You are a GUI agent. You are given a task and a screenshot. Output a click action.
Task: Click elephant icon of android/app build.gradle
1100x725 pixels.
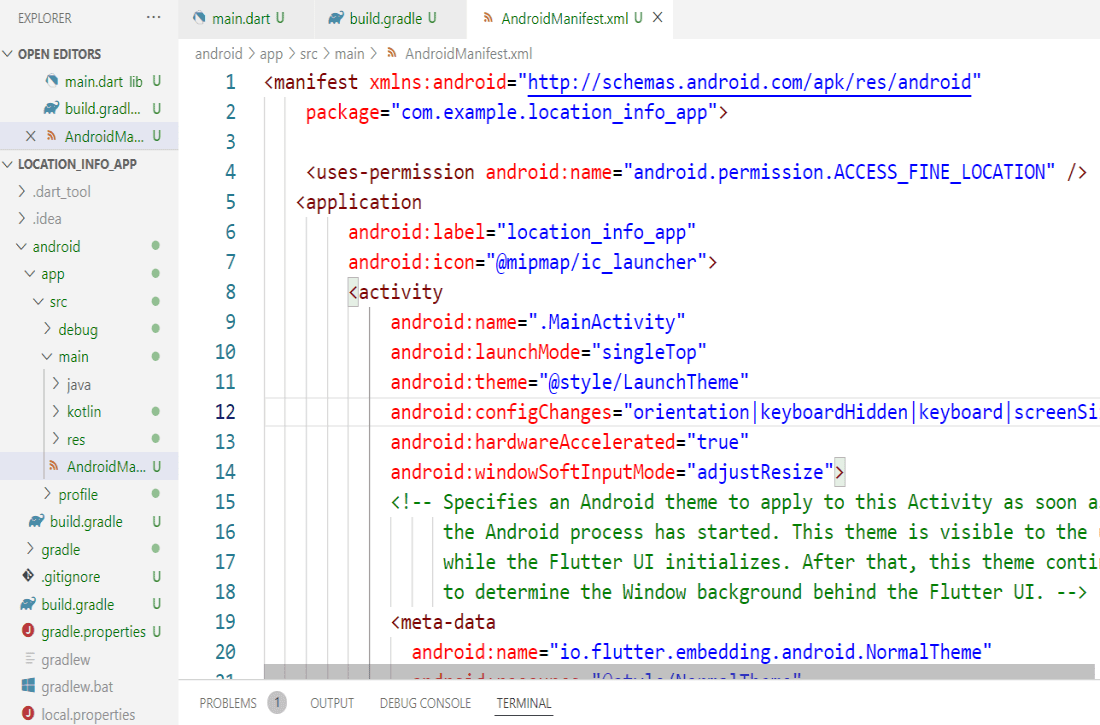coord(36,521)
